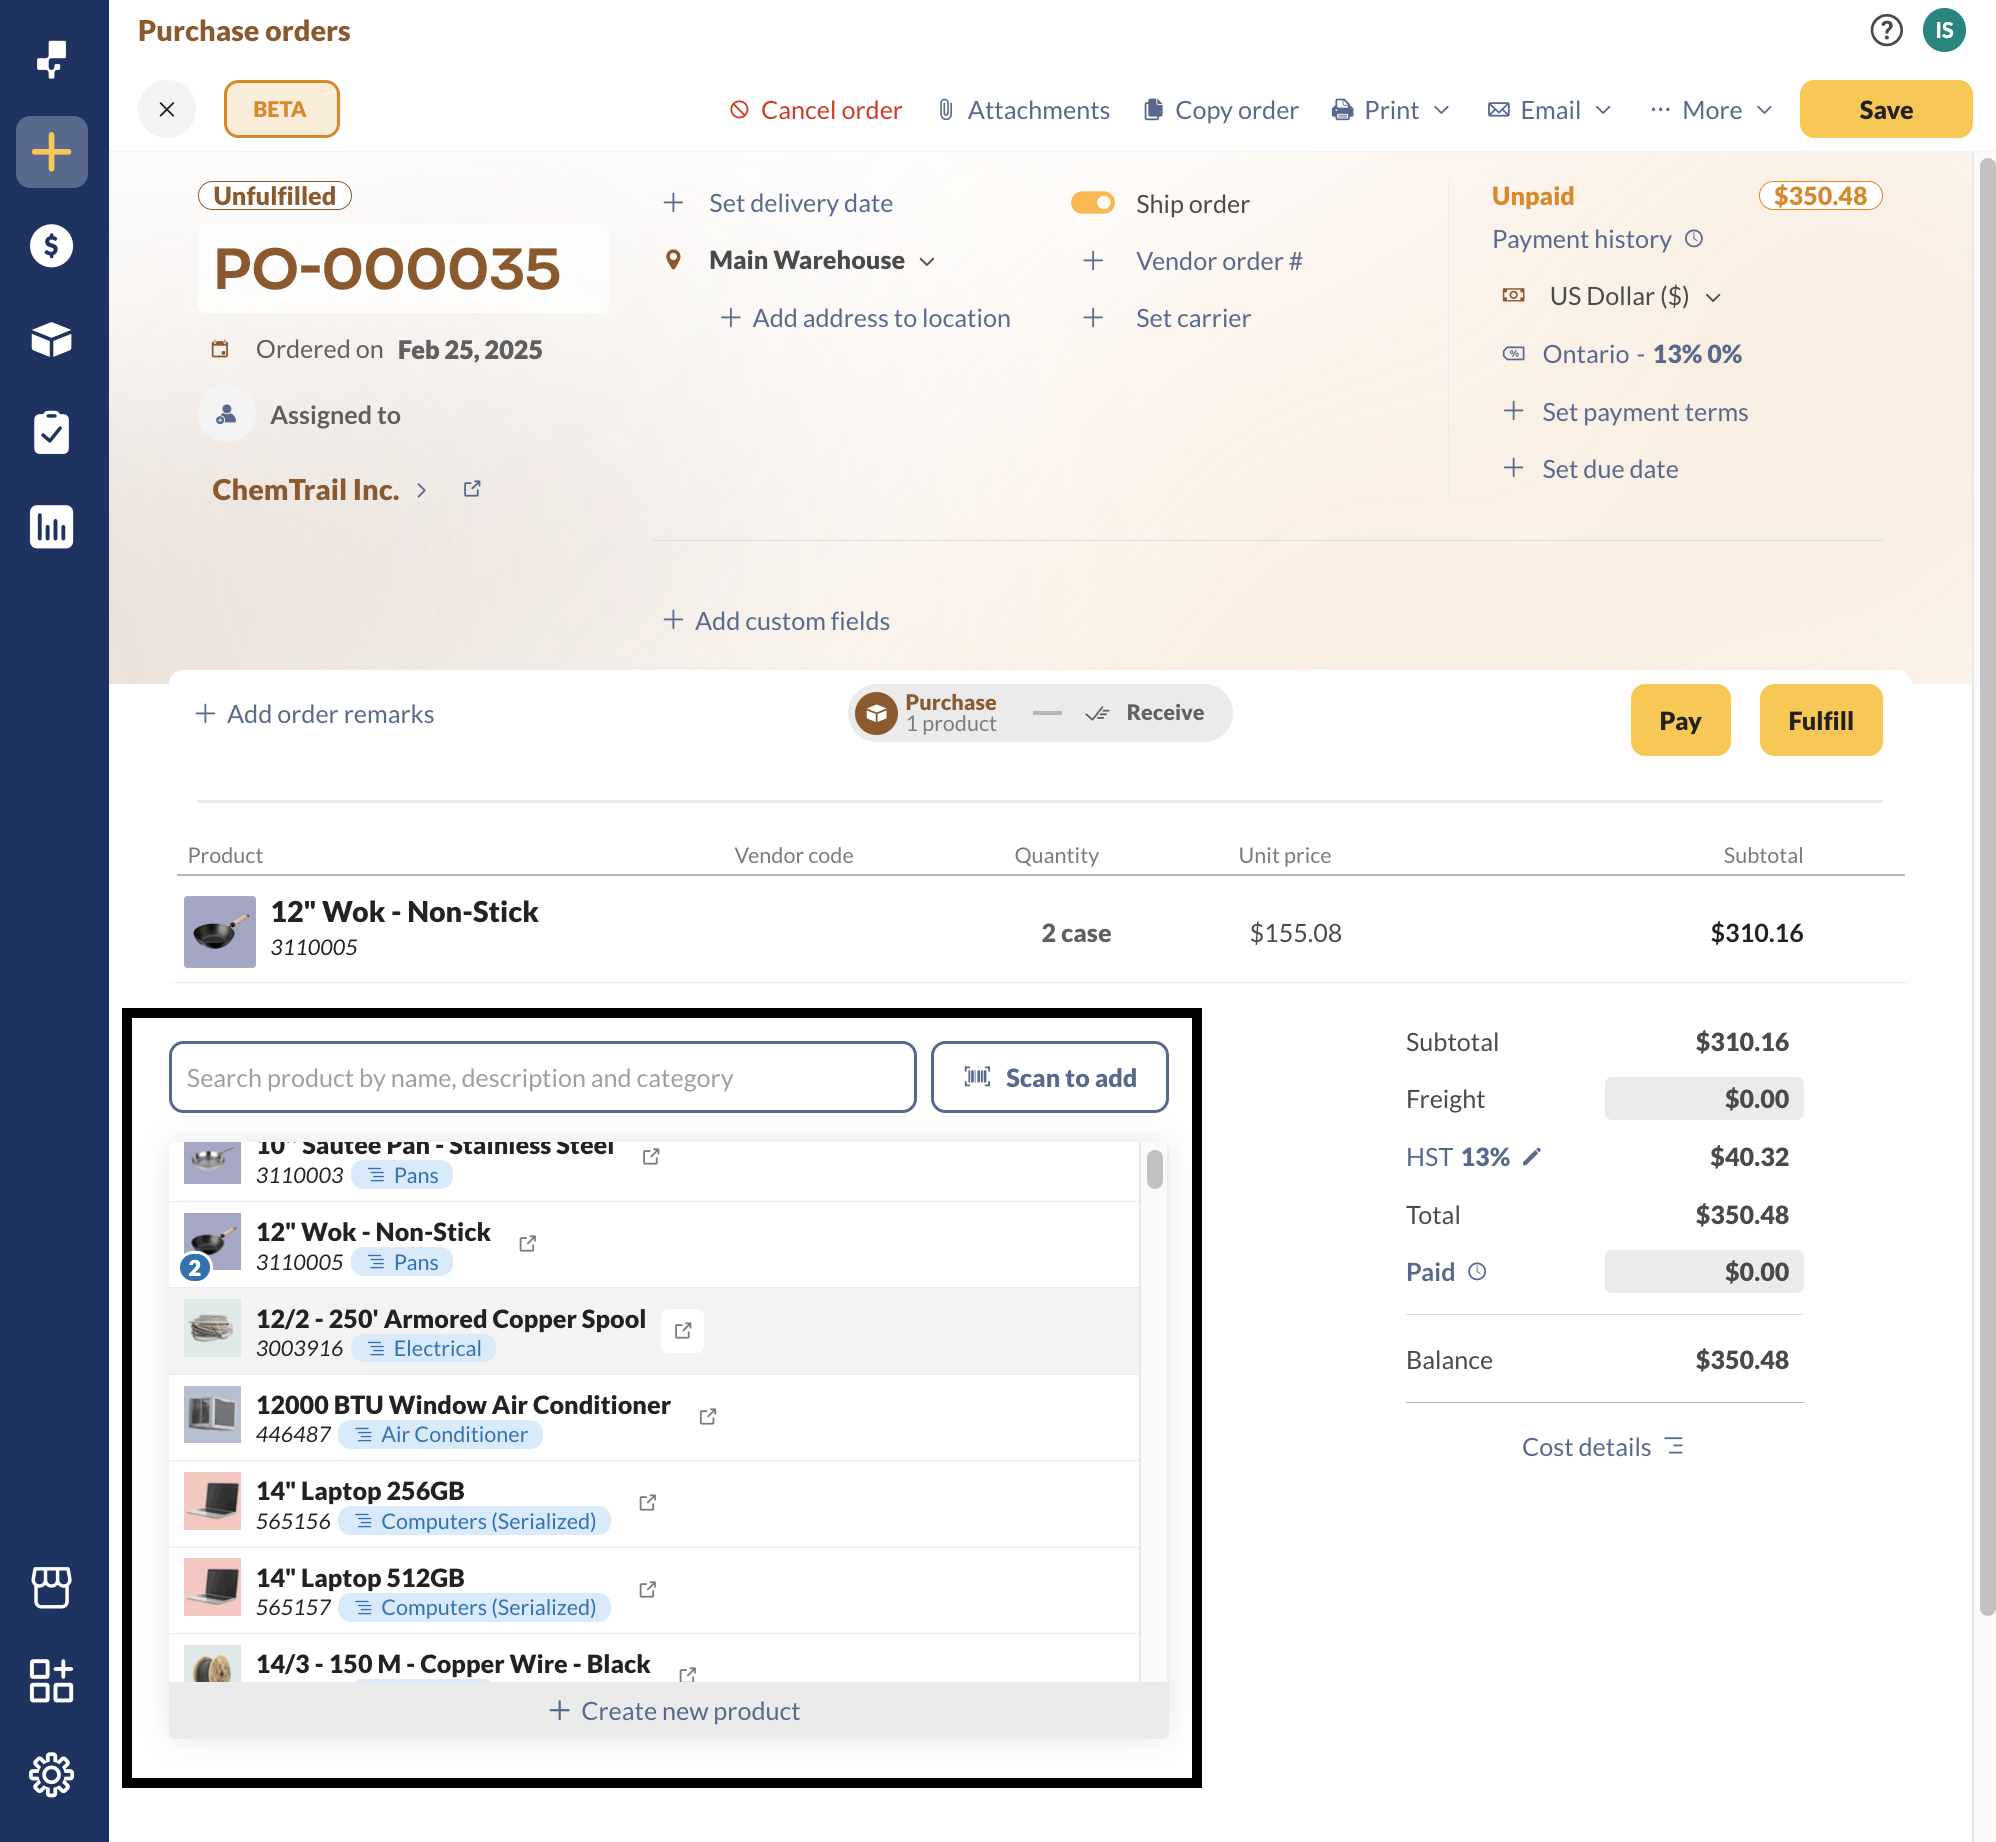Click the product search input field
Screen dimensions: 1996x1842
coord(542,1078)
